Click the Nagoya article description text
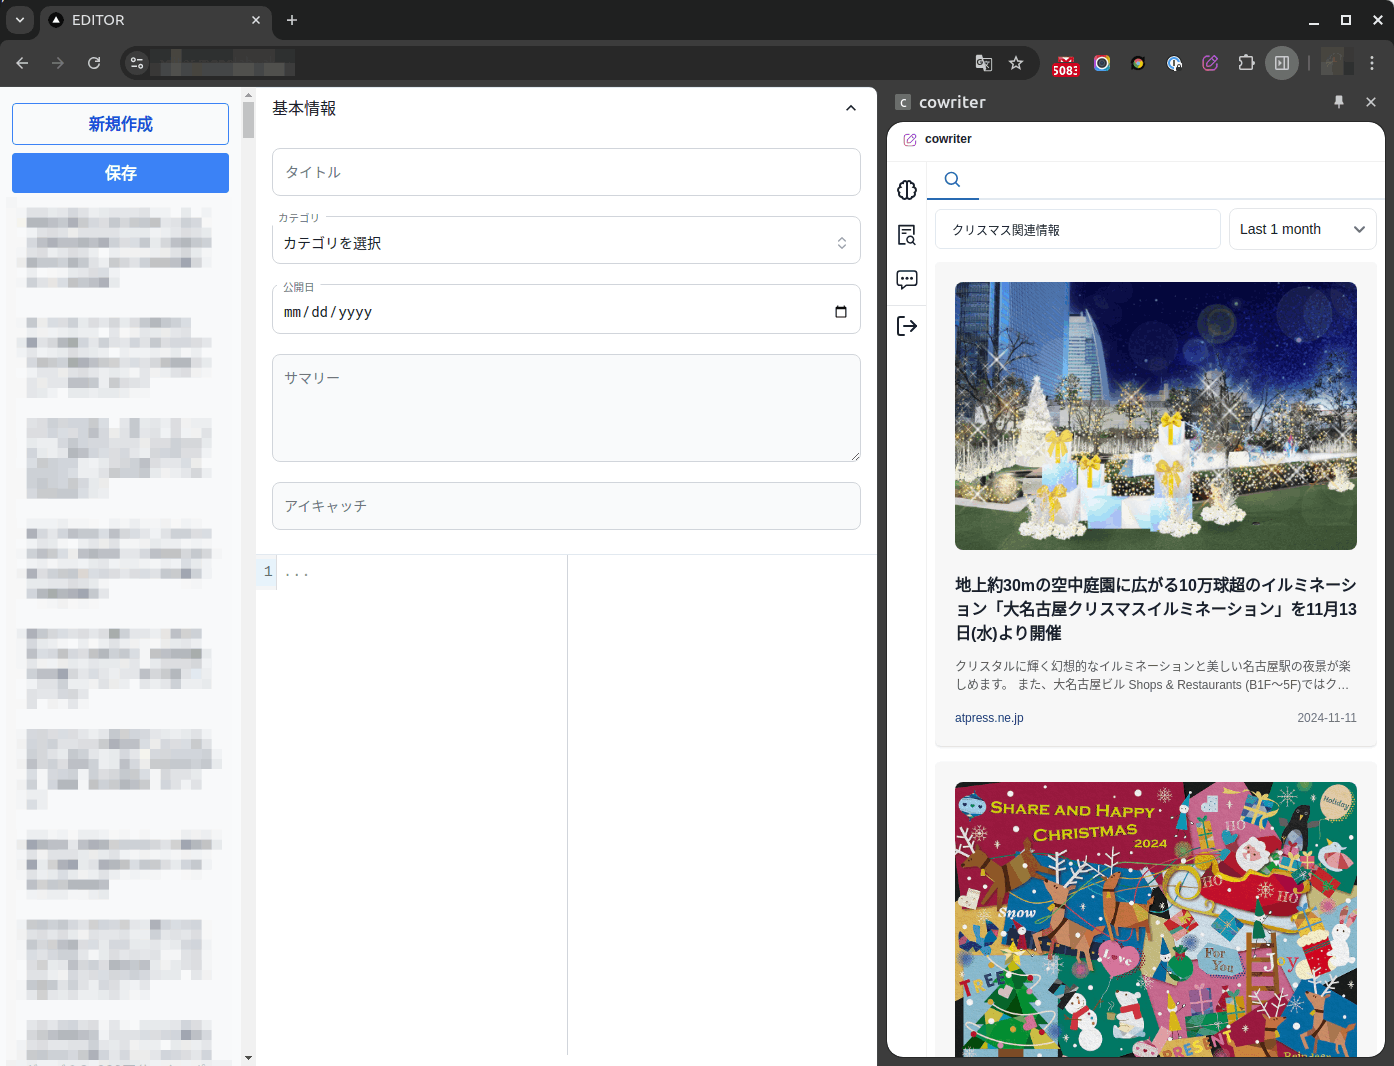 [1153, 675]
